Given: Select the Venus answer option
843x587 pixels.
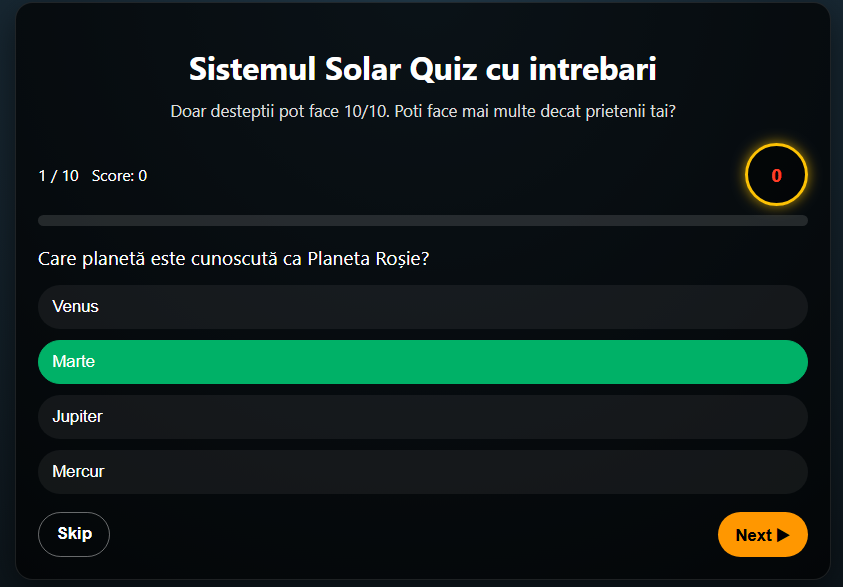Looking at the screenshot, I should [x=422, y=307].
